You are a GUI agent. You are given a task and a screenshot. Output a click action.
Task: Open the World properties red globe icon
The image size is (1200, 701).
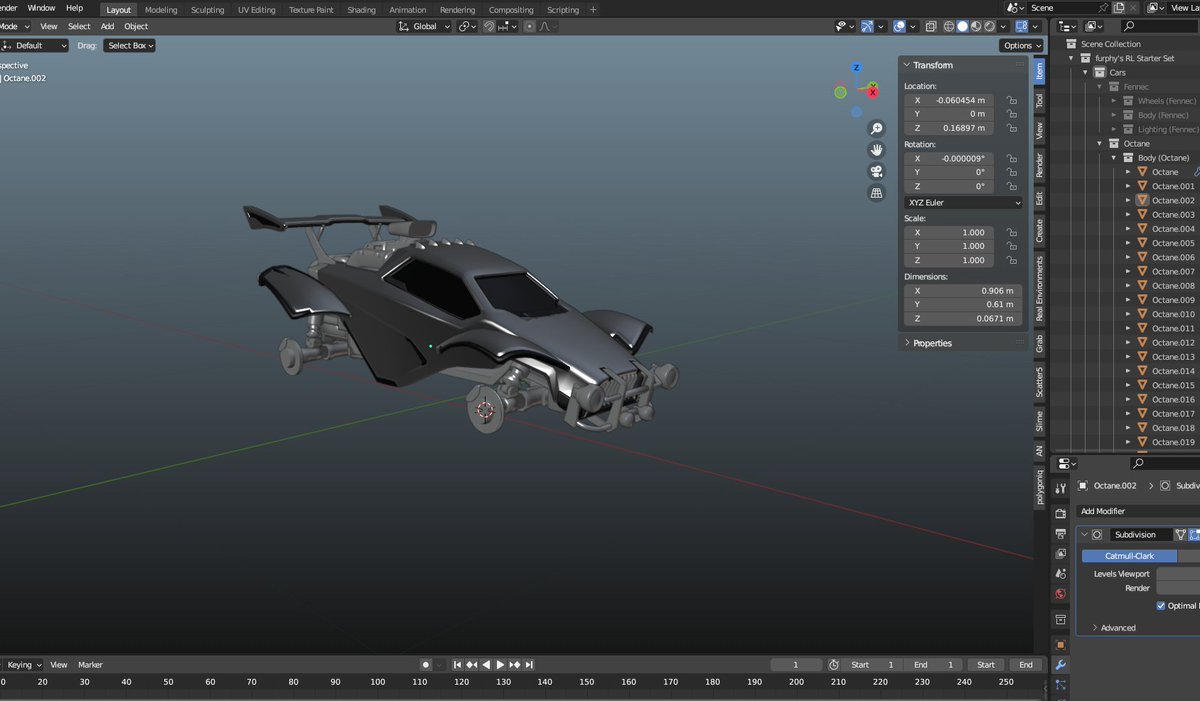tap(1061, 594)
